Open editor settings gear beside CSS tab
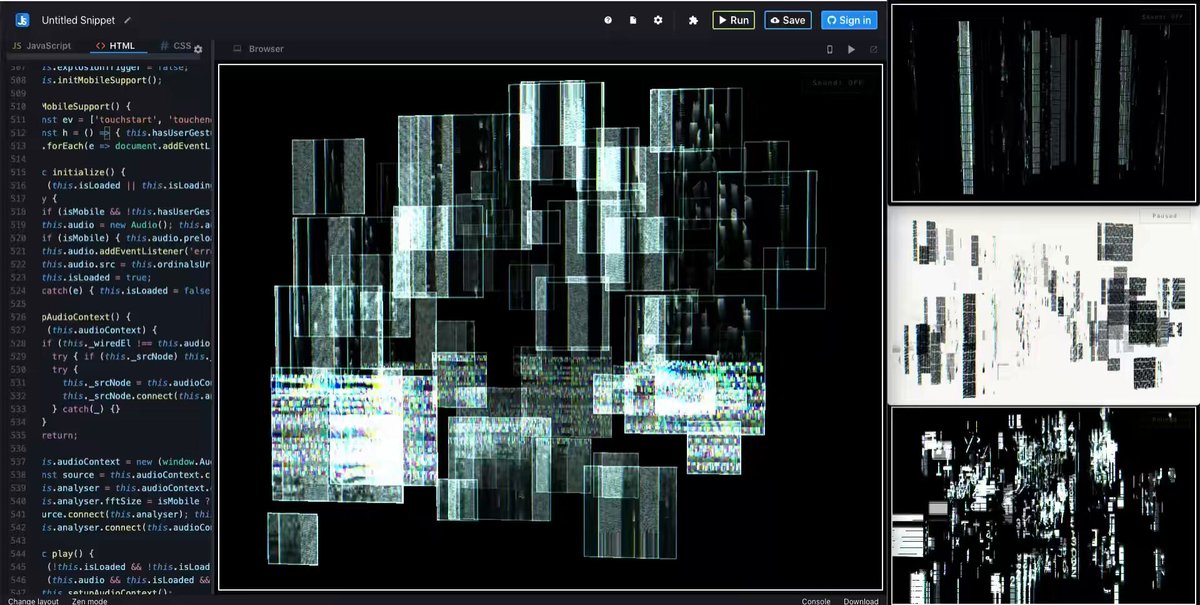Viewport: 1200px width, 605px height. [198, 49]
